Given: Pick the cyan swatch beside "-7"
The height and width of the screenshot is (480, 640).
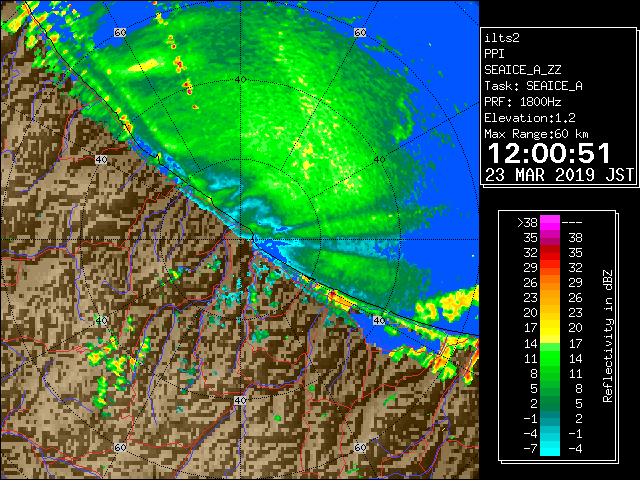Looking at the screenshot, I should 550,449.
